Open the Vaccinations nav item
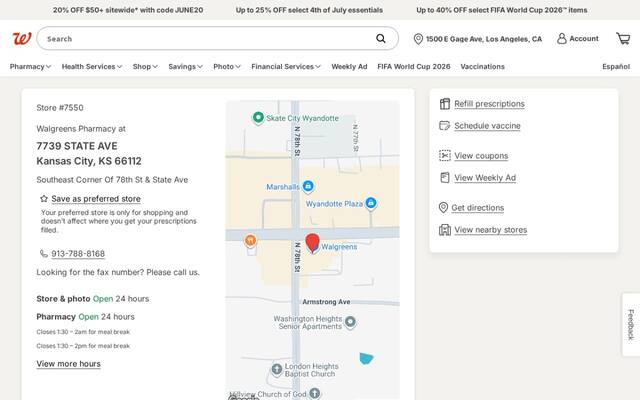 pos(482,67)
